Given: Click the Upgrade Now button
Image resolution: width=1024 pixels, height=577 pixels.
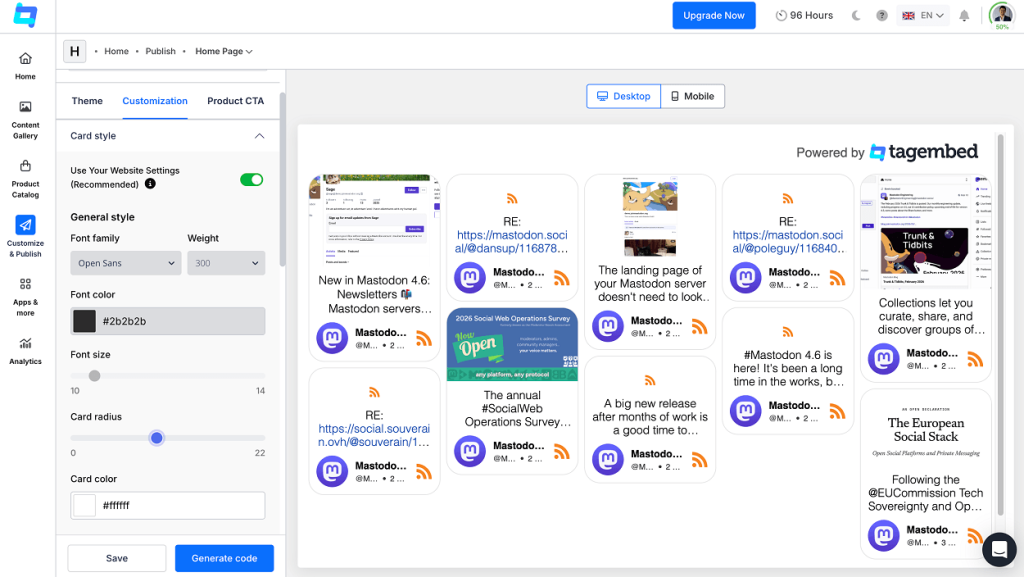Looking at the screenshot, I should [x=714, y=16].
